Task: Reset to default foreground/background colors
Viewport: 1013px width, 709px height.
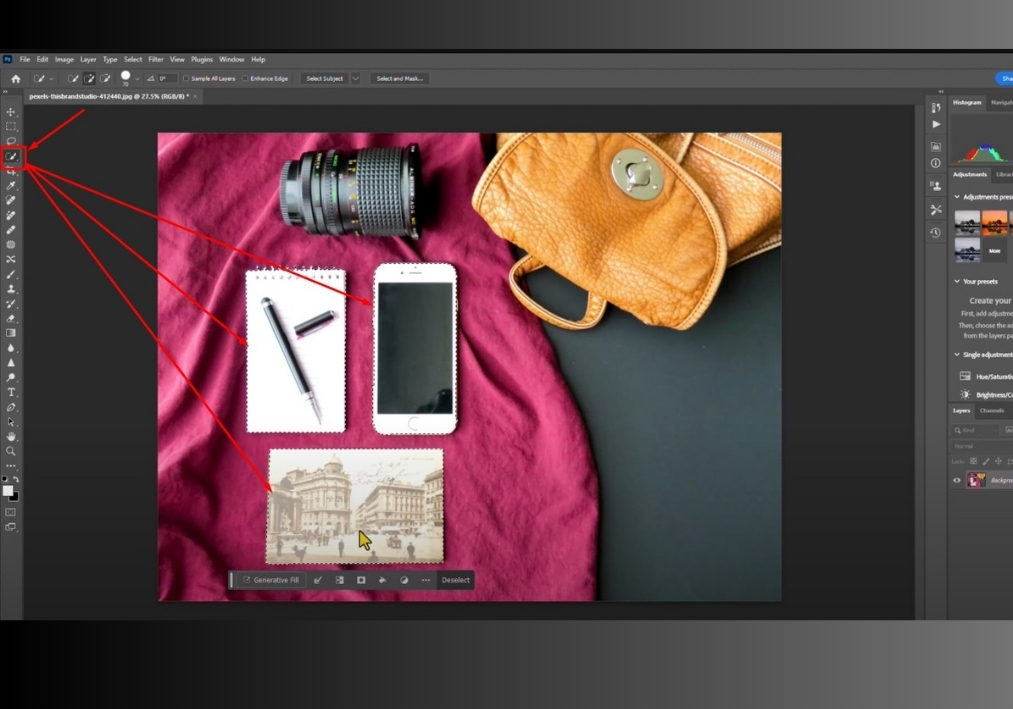Action: coord(5,480)
